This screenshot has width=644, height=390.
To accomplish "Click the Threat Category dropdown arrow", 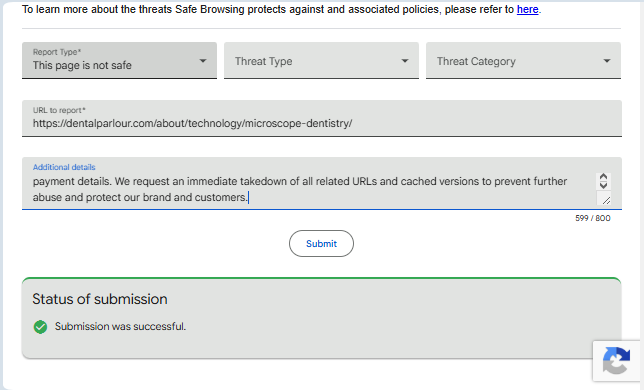I will click(607, 61).
